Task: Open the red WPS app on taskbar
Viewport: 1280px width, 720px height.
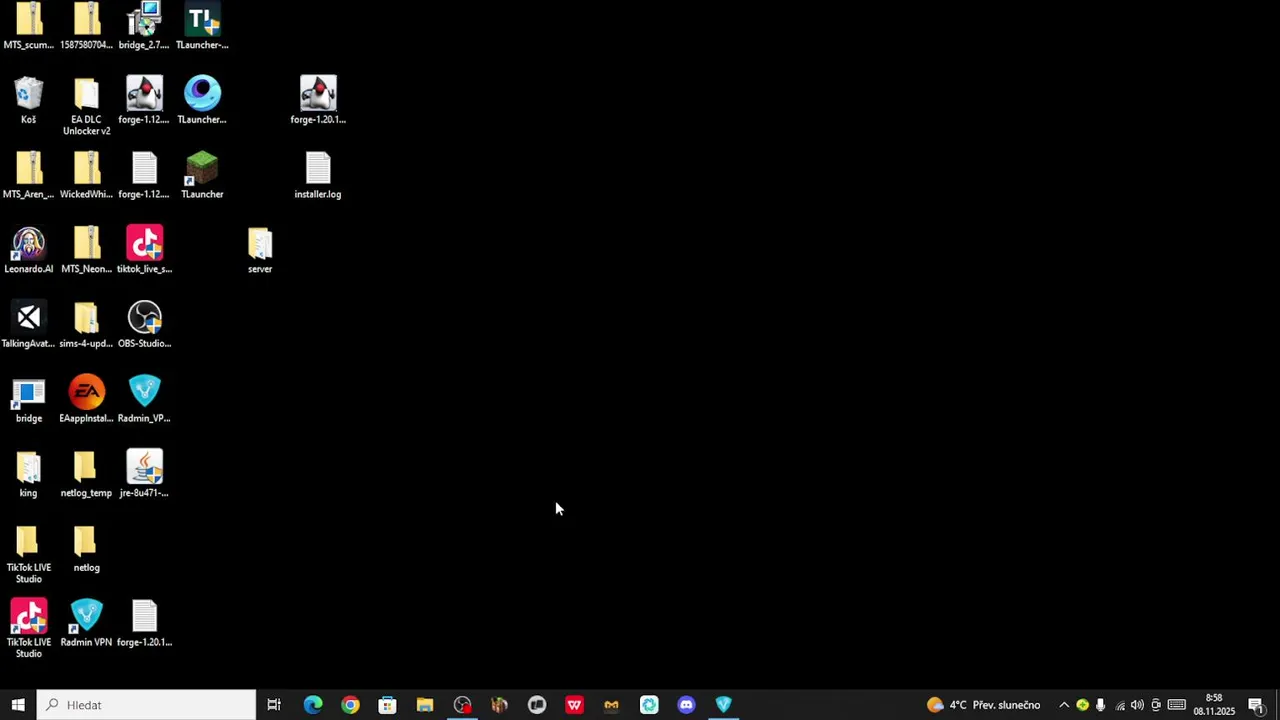Action: (574, 705)
